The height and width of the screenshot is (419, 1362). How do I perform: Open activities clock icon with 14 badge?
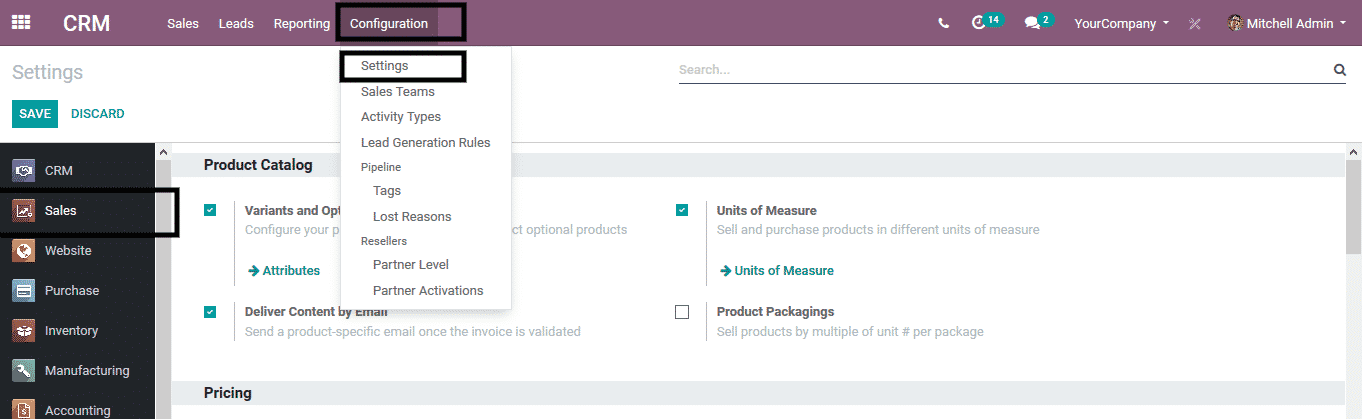pyautogui.click(x=979, y=23)
